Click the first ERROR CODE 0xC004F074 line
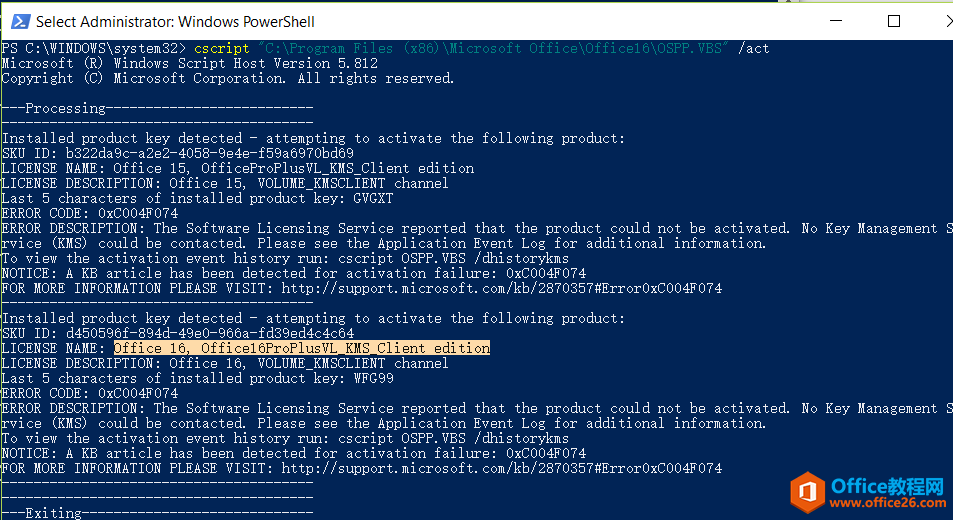Viewport: 953px width, 520px height. [90, 213]
